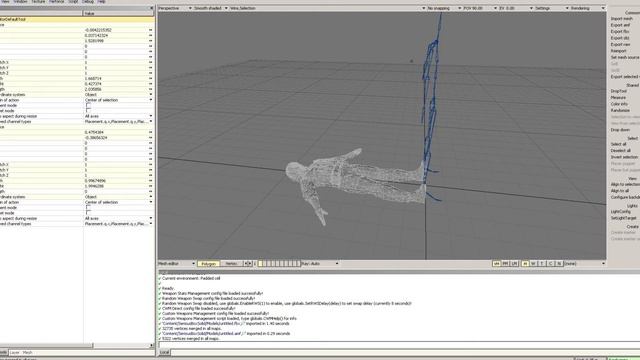640x360 pixels.
Task: Toggle the LM button in viewport footer
Action: coord(514,264)
